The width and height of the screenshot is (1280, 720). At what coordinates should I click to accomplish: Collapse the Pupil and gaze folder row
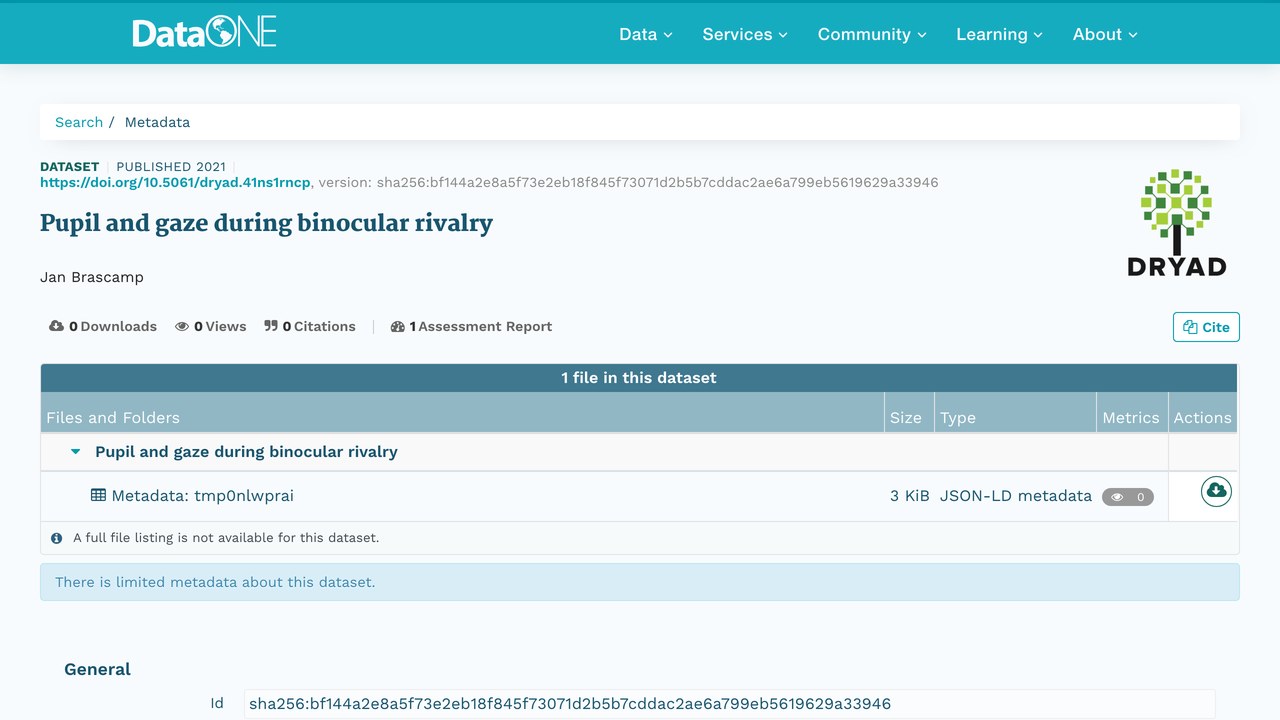pyautogui.click(x=75, y=452)
